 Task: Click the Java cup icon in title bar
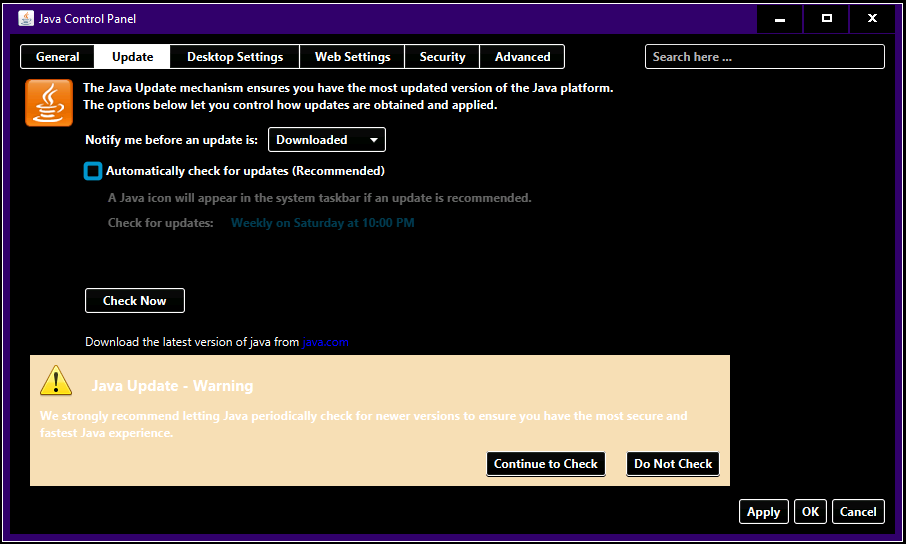click(x=26, y=18)
